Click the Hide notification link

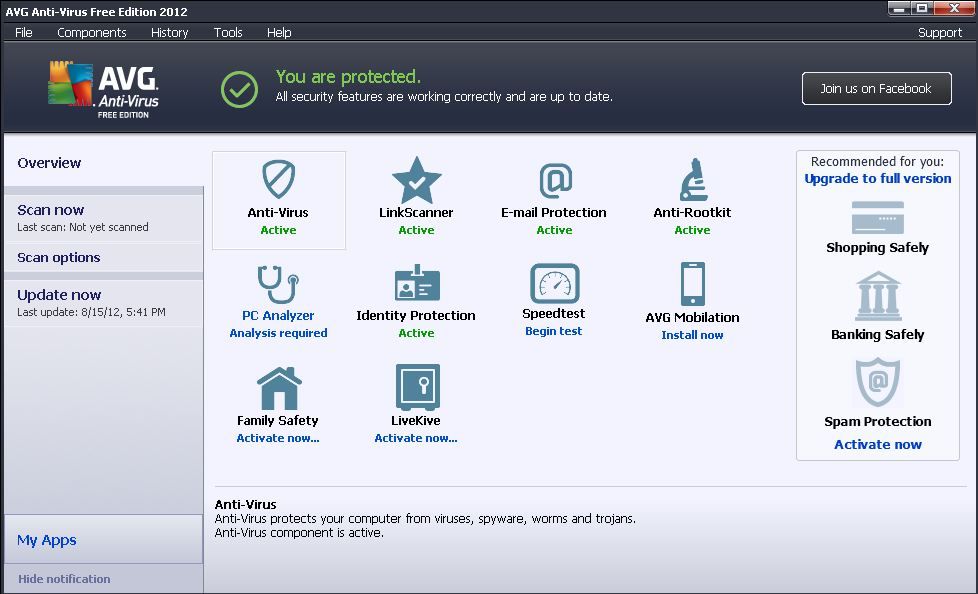point(64,579)
